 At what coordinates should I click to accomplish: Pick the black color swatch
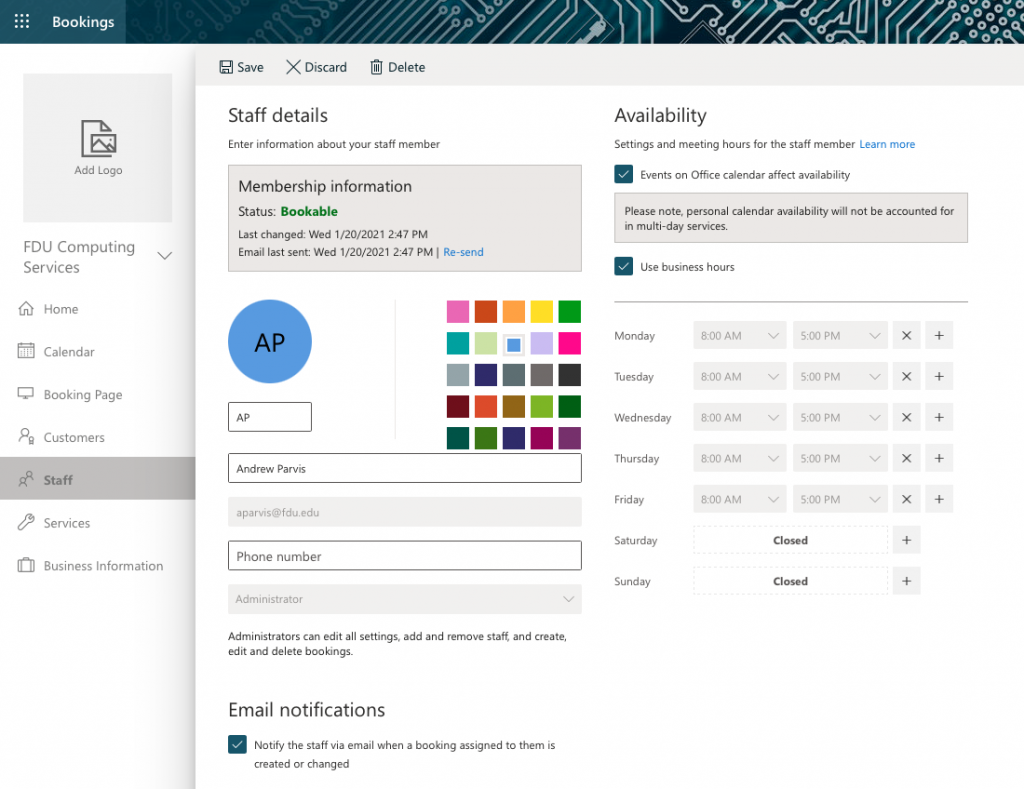[x=569, y=375]
